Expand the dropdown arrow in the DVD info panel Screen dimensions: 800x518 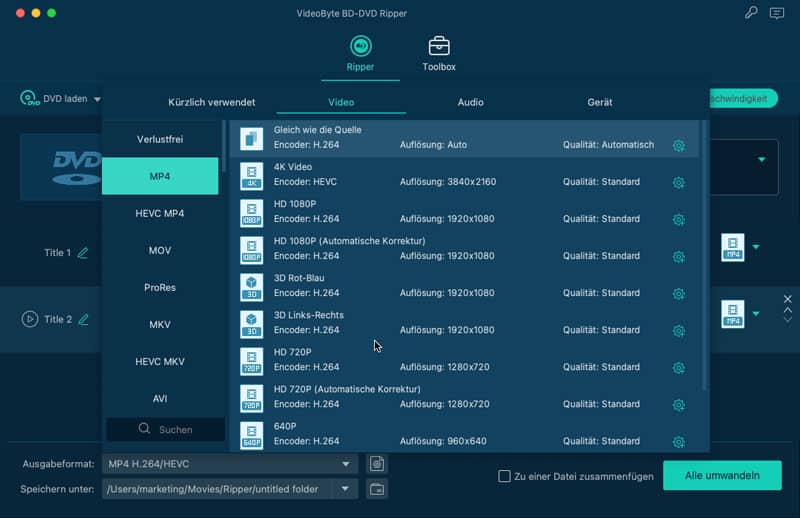[x=762, y=160]
